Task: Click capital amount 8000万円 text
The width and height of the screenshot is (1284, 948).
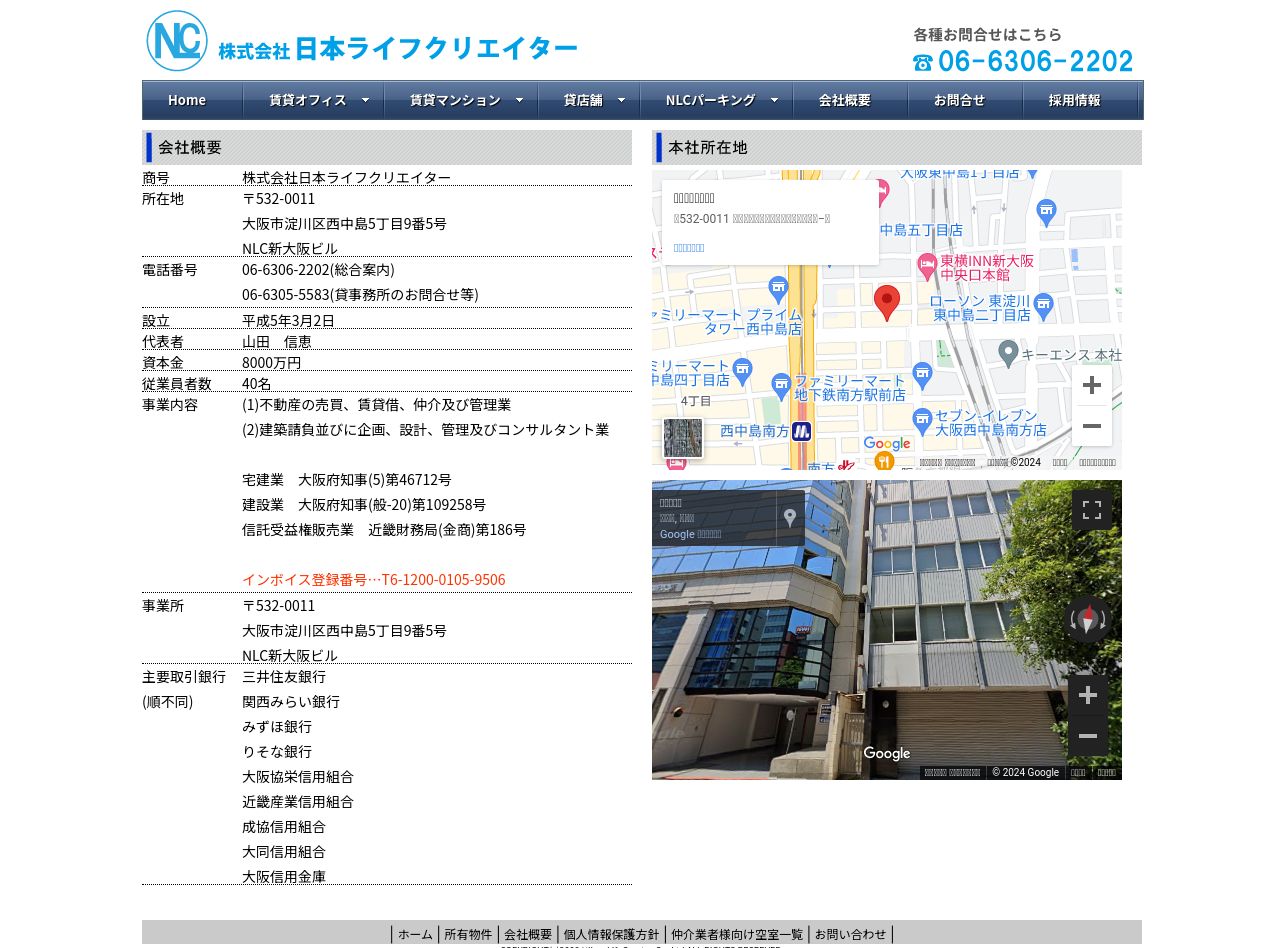Action: [271, 362]
